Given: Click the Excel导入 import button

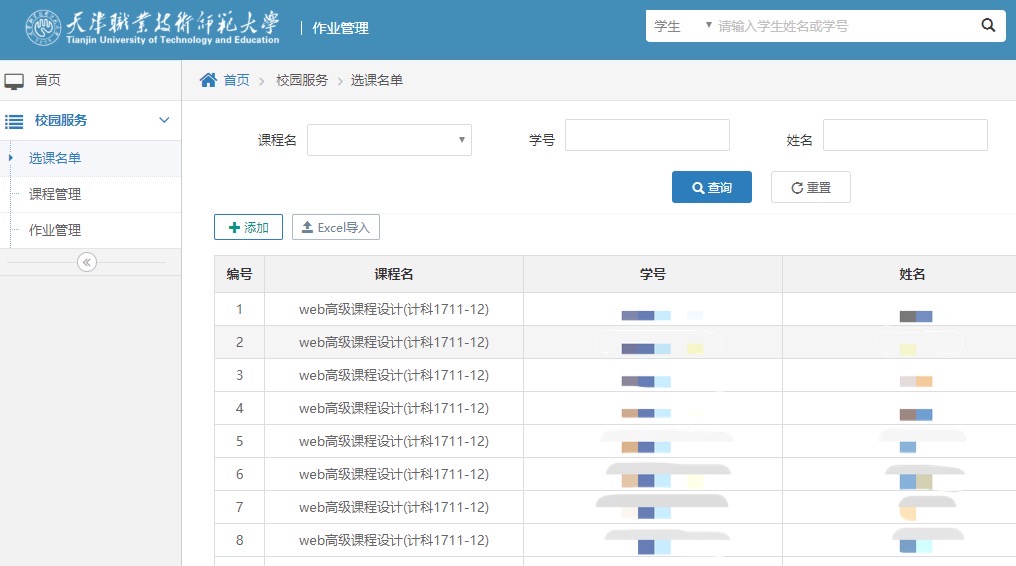Looking at the screenshot, I should tap(335, 227).
